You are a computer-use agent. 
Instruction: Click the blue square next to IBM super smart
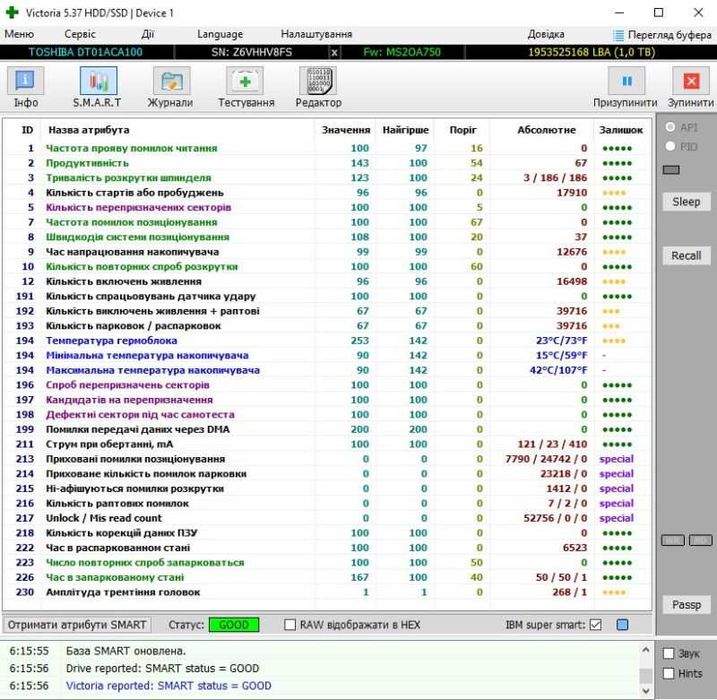coord(622,625)
